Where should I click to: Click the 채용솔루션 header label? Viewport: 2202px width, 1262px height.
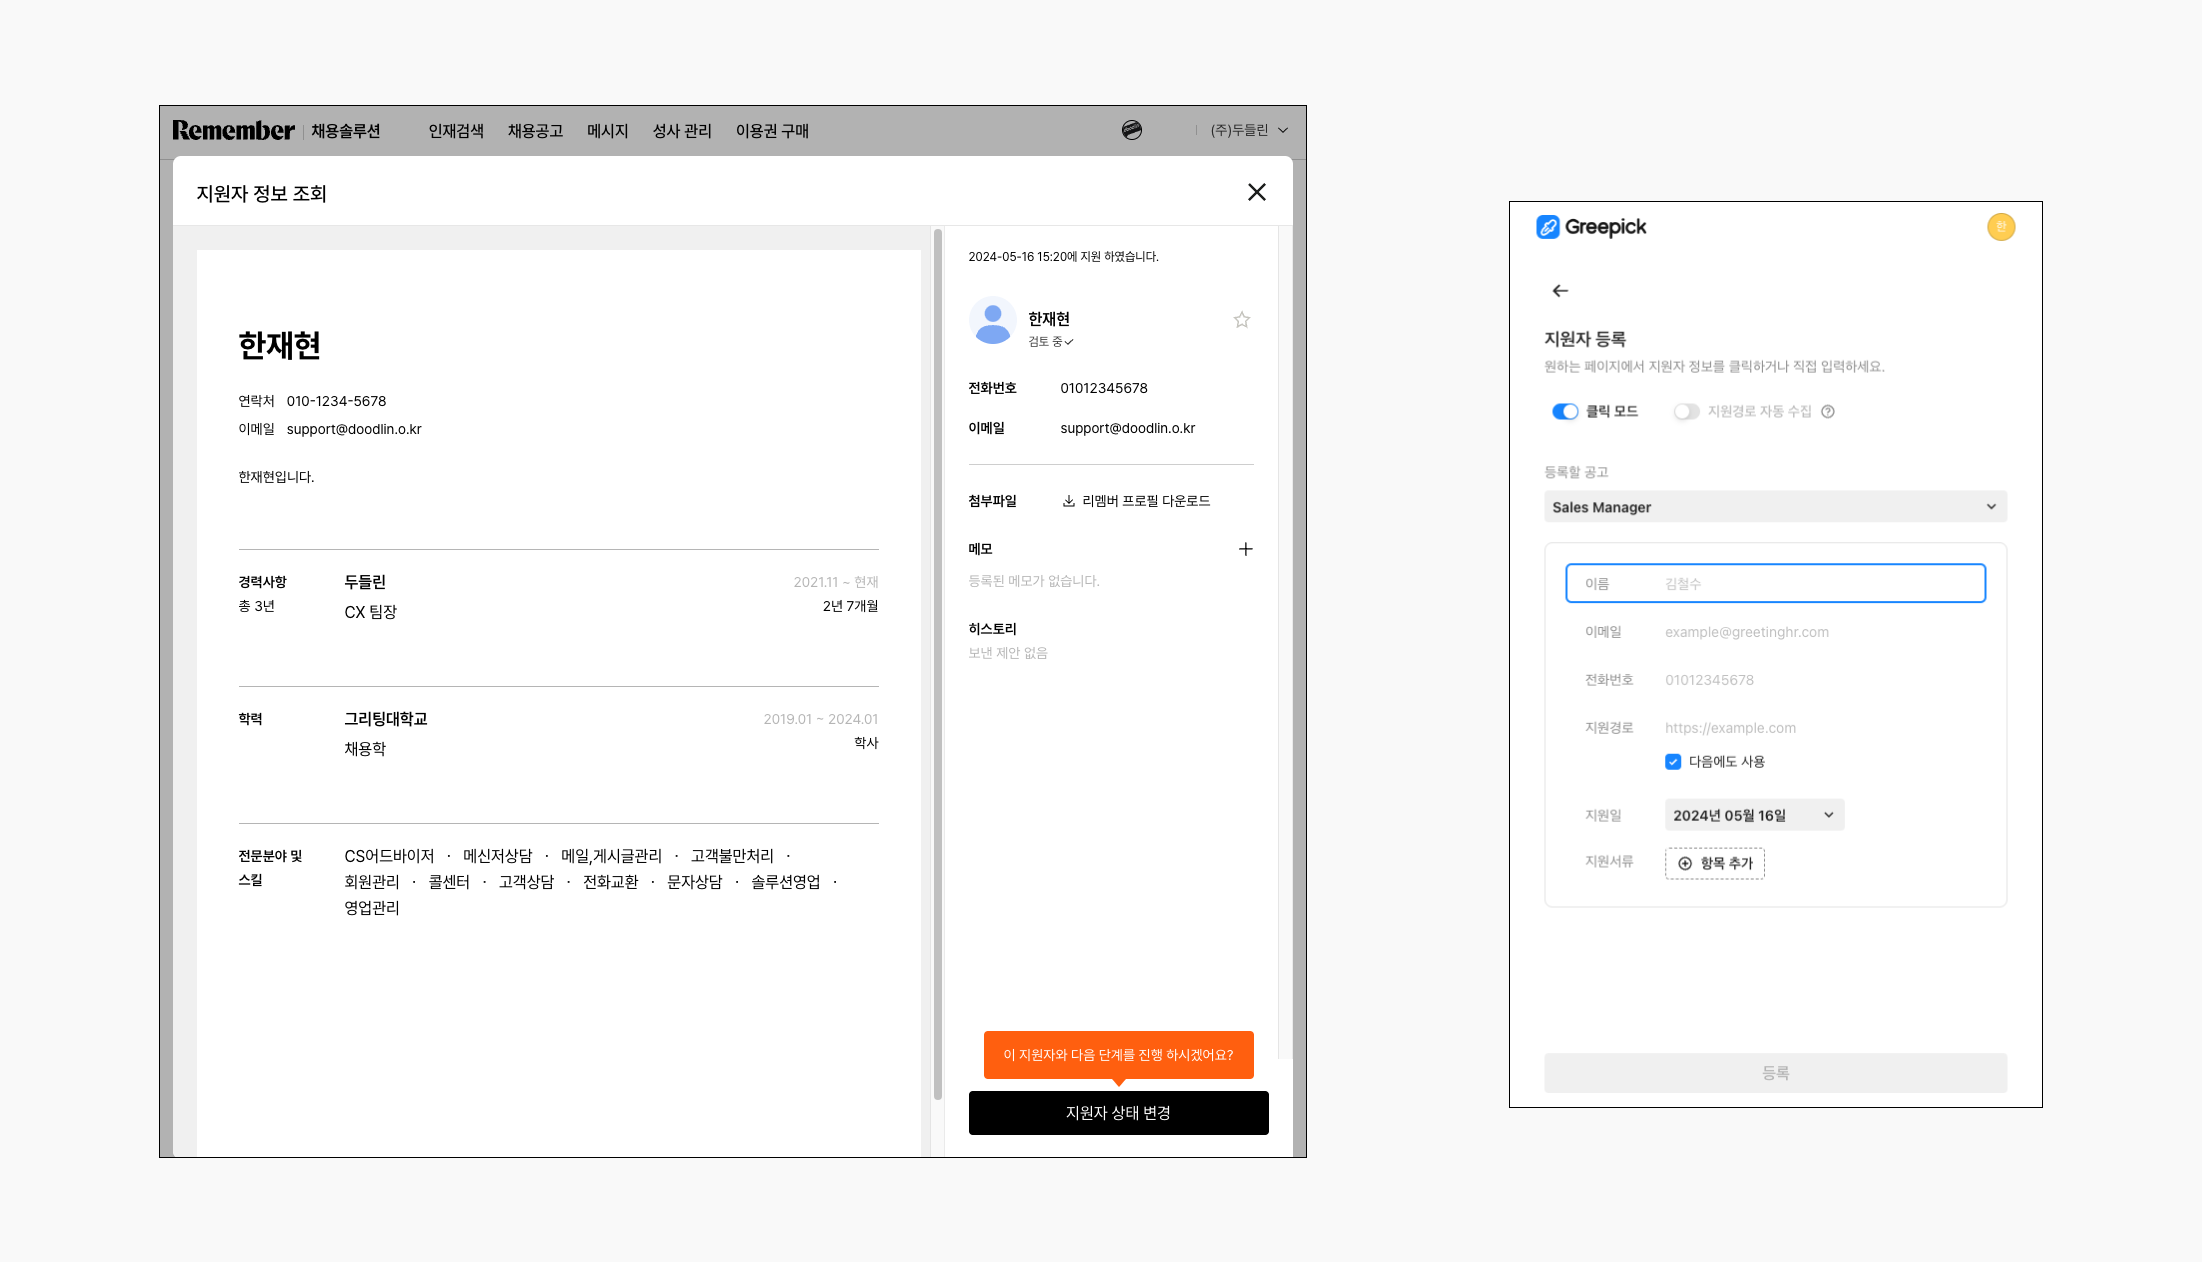pos(345,131)
